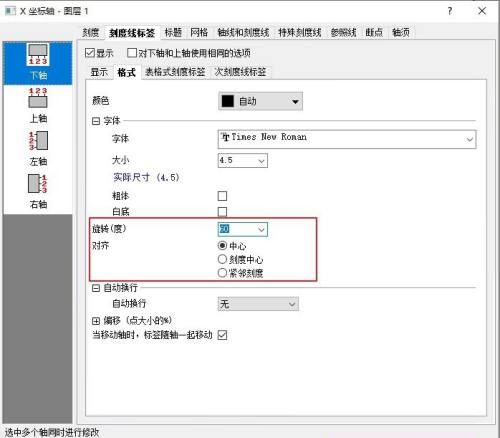Collapse the 自动换行 section
The image size is (500, 438).
coord(96,288)
